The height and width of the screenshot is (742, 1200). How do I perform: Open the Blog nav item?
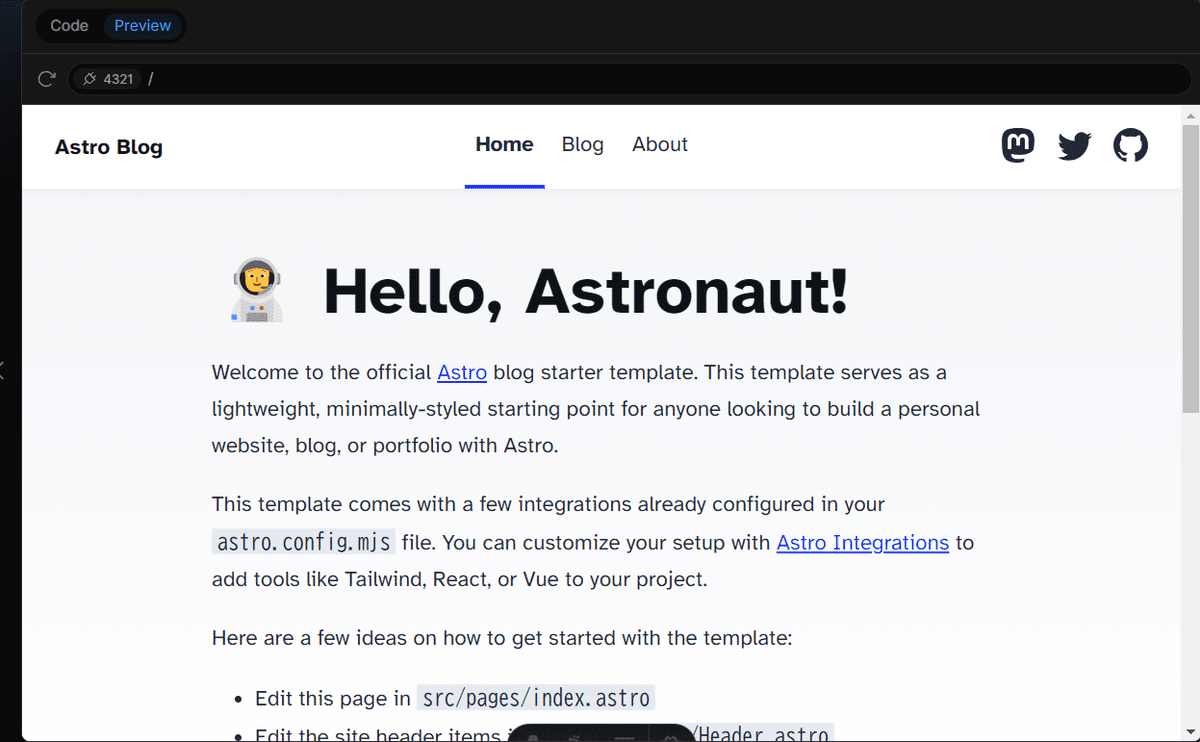tap(582, 145)
